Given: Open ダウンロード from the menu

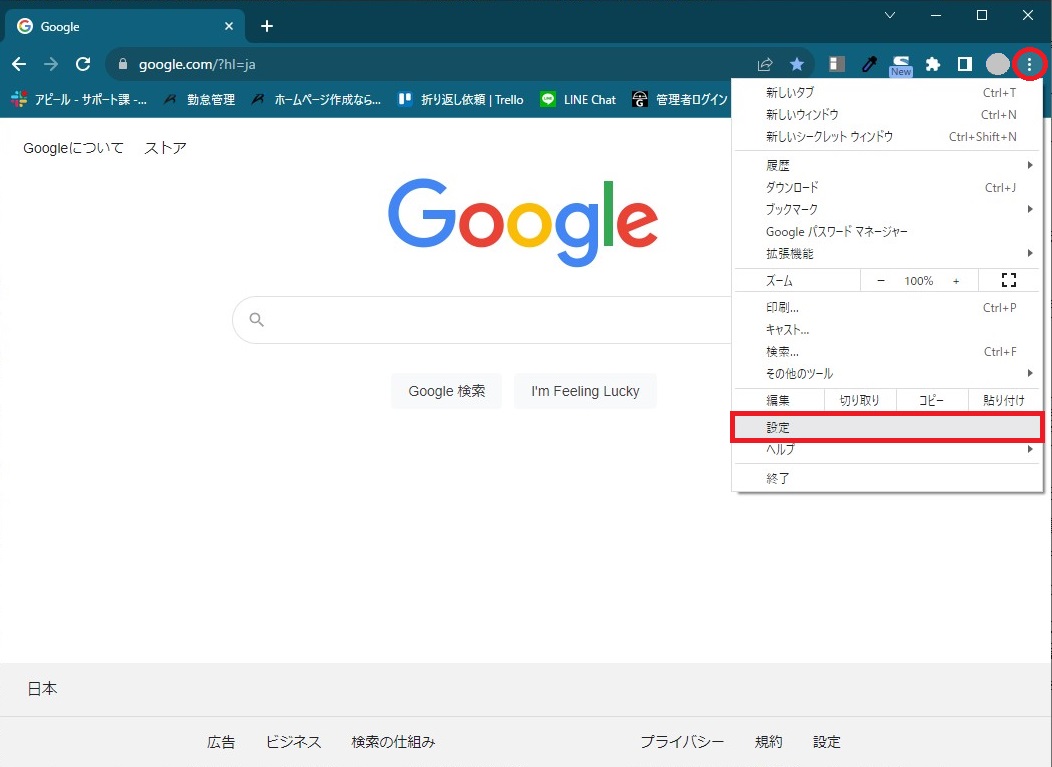Looking at the screenshot, I should coord(887,187).
